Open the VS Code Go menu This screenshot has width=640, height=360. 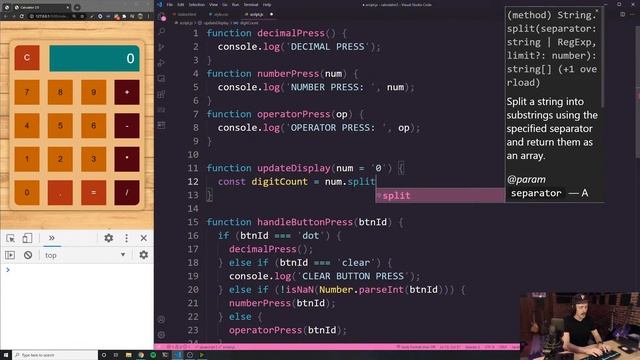[225, 4]
